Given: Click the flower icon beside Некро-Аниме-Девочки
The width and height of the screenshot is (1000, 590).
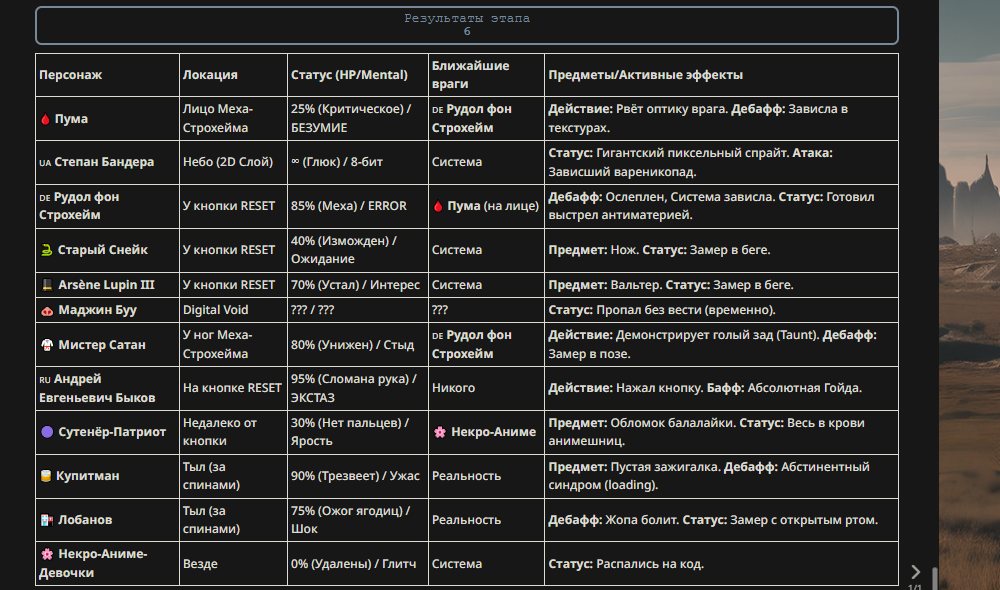Looking at the screenshot, I should click(47, 554).
